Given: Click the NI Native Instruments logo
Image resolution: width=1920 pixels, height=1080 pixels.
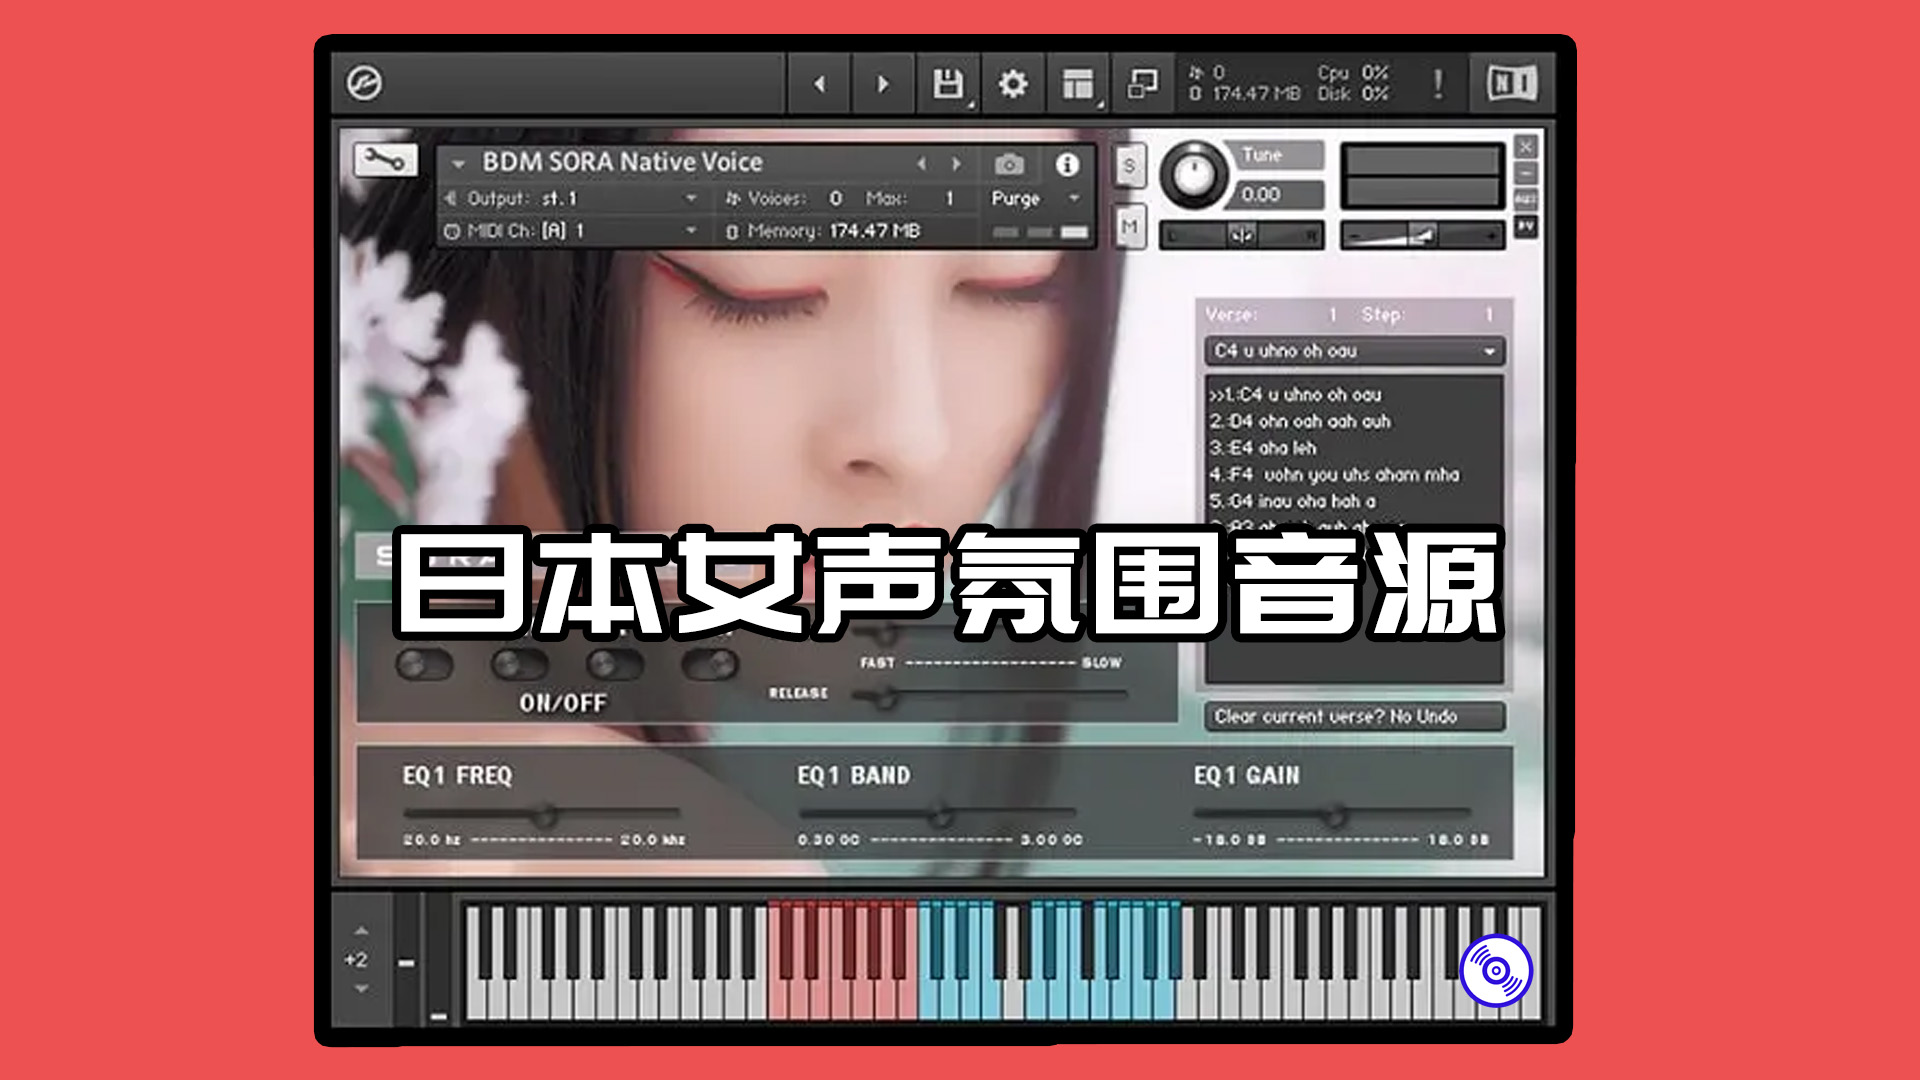Looking at the screenshot, I should click(1511, 83).
